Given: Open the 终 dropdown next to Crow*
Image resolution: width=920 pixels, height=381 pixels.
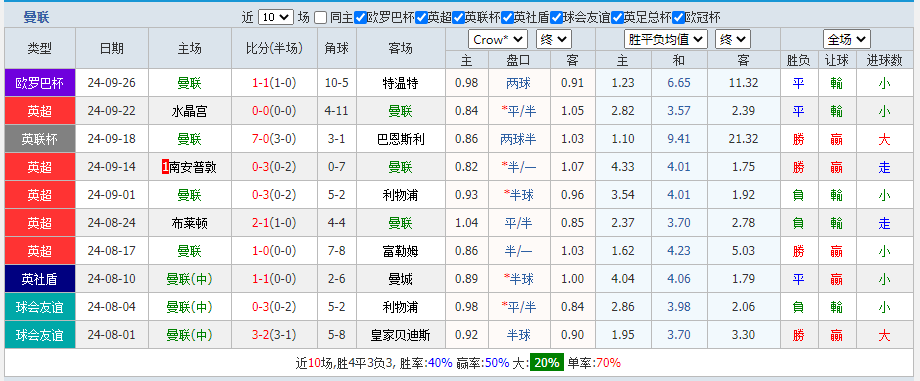Looking at the screenshot, I should pos(554,39).
